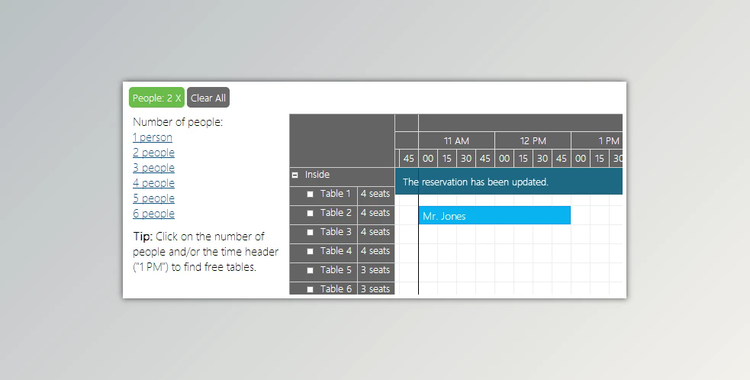Click the reservation updated notification
Image resolution: width=750 pixels, height=380 pixels.
point(509,181)
